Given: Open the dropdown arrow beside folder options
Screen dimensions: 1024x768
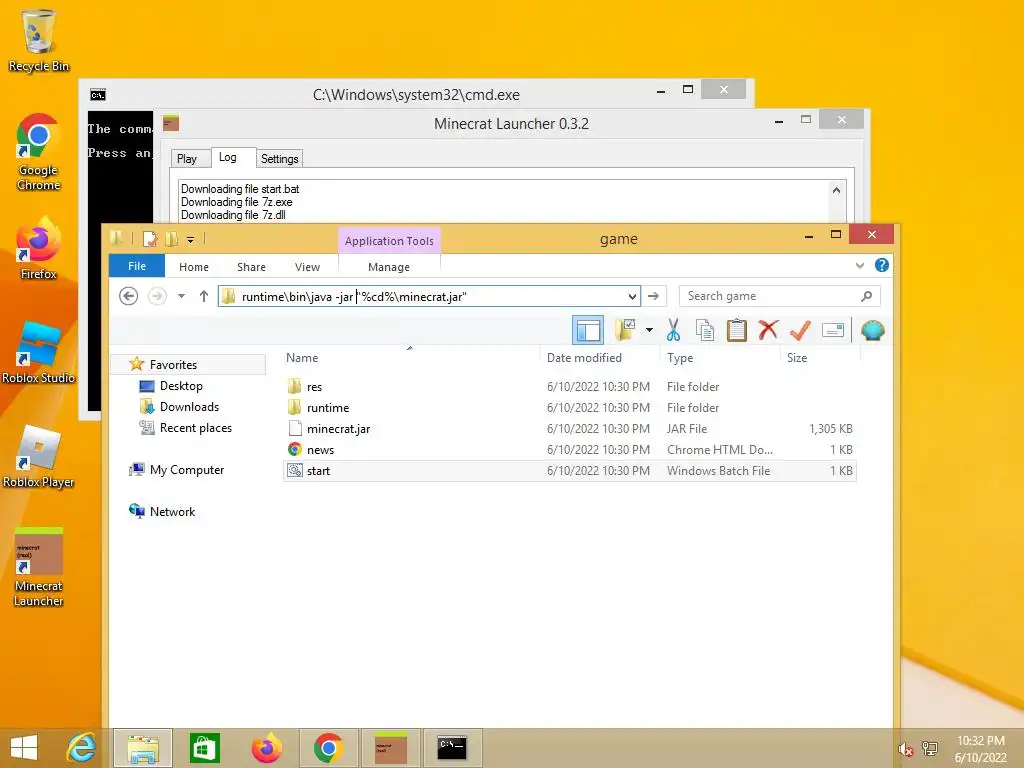Looking at the screenshot, I should click(649, 330).
